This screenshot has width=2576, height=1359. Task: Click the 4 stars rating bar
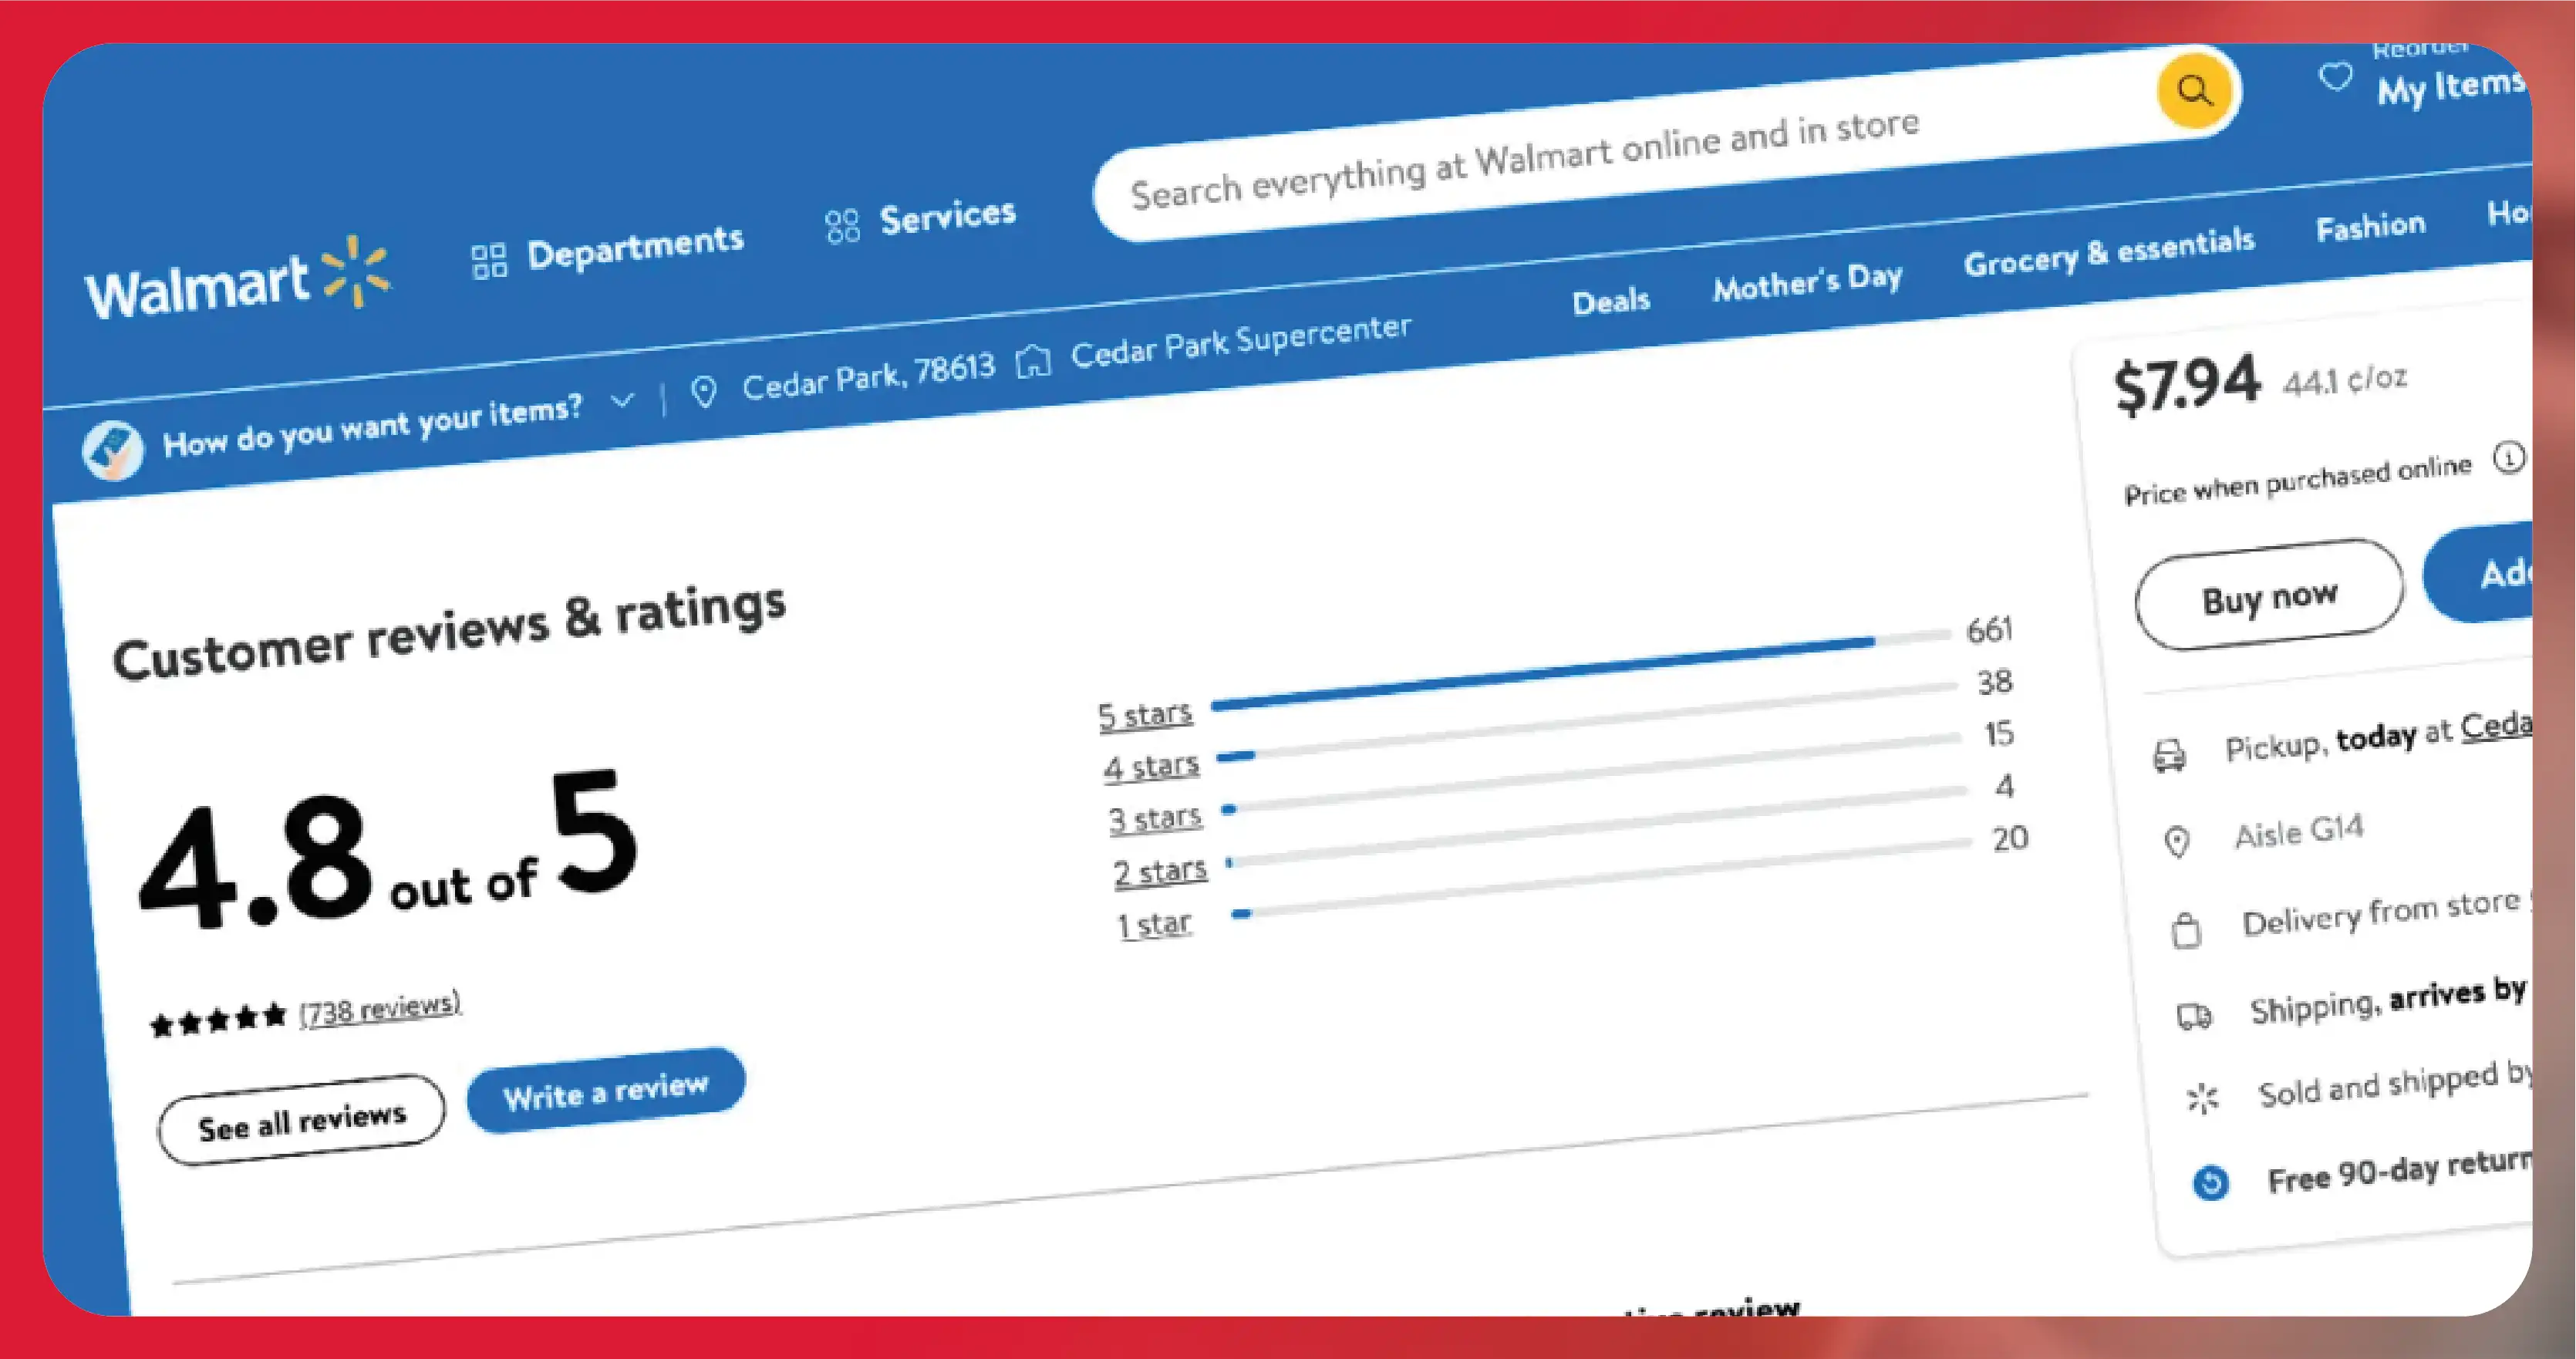point(1586,721)
